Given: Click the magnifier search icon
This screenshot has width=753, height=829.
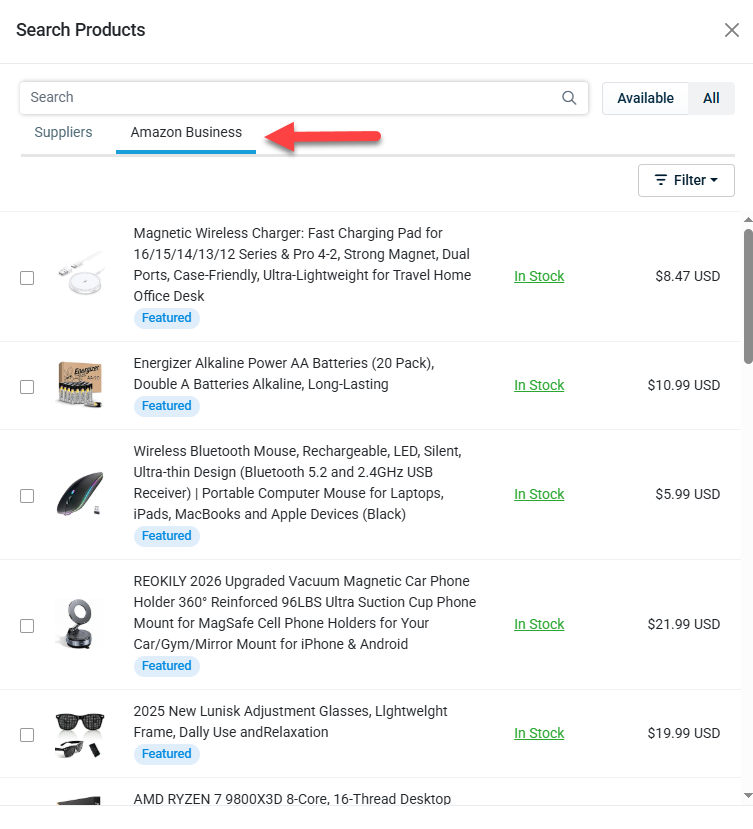Looking at the screenshot, I should coord(569,98).
